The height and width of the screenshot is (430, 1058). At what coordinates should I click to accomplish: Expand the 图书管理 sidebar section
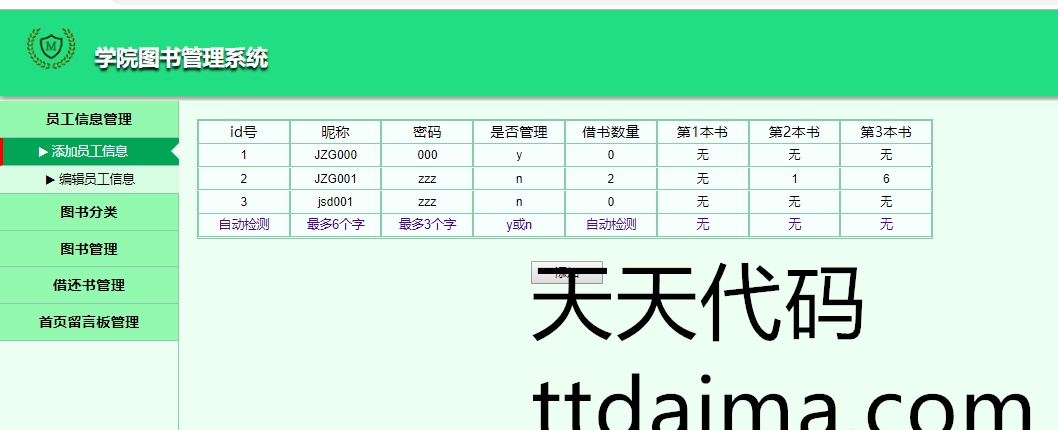(88, 249)
